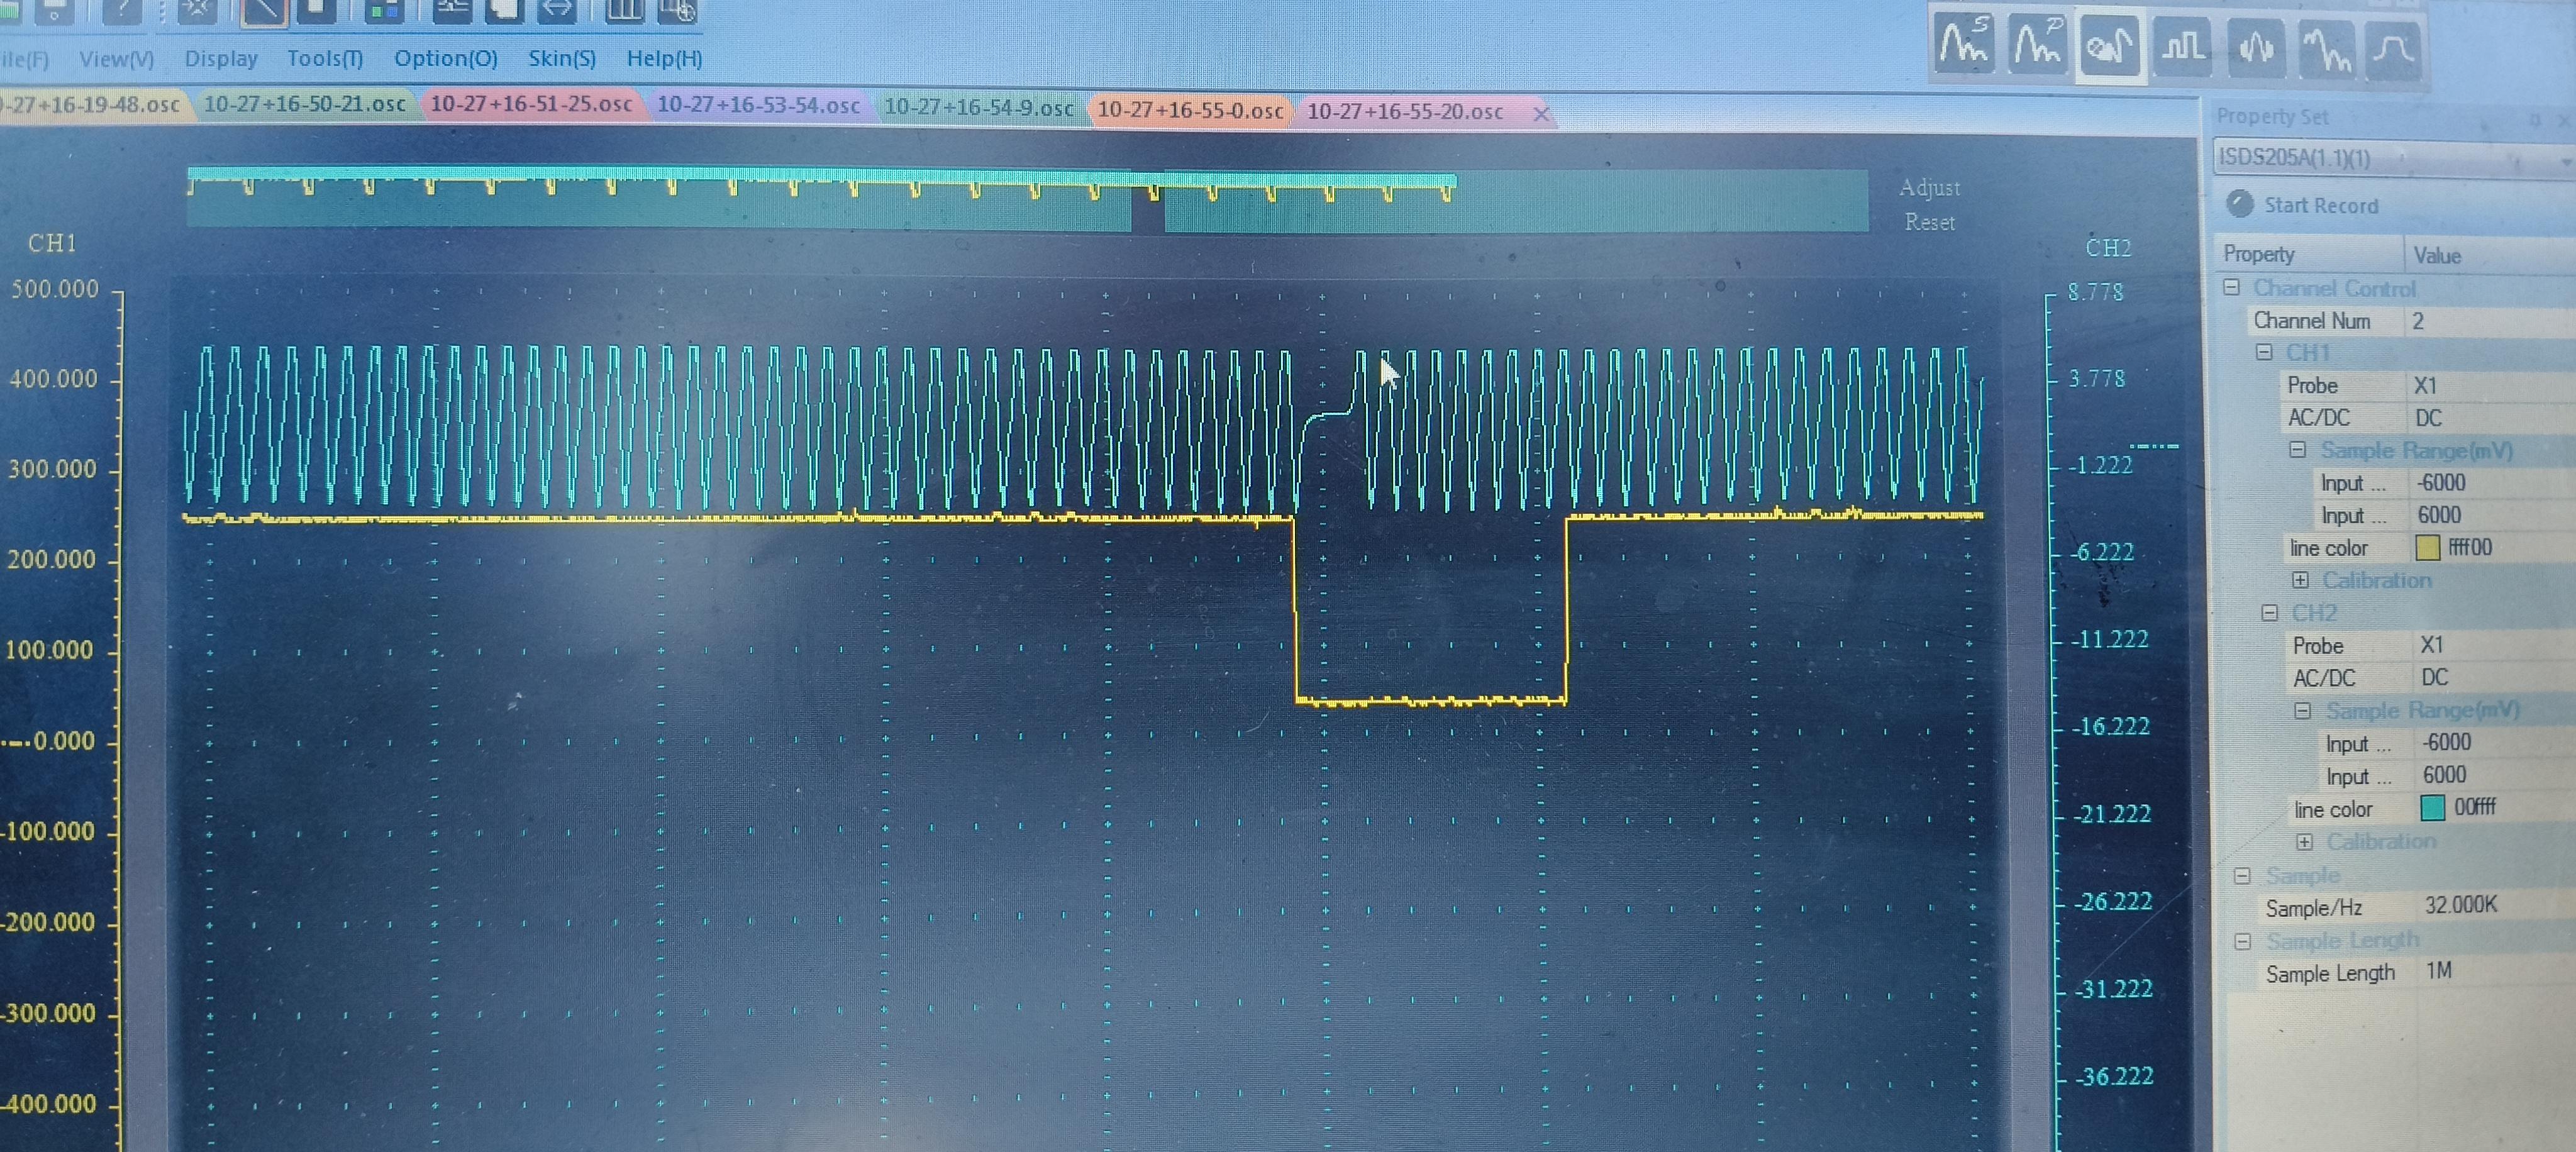Open the Tools(T) menu
The width and height of the screenshot is (2576, 1152).
[x=324, y=58]
